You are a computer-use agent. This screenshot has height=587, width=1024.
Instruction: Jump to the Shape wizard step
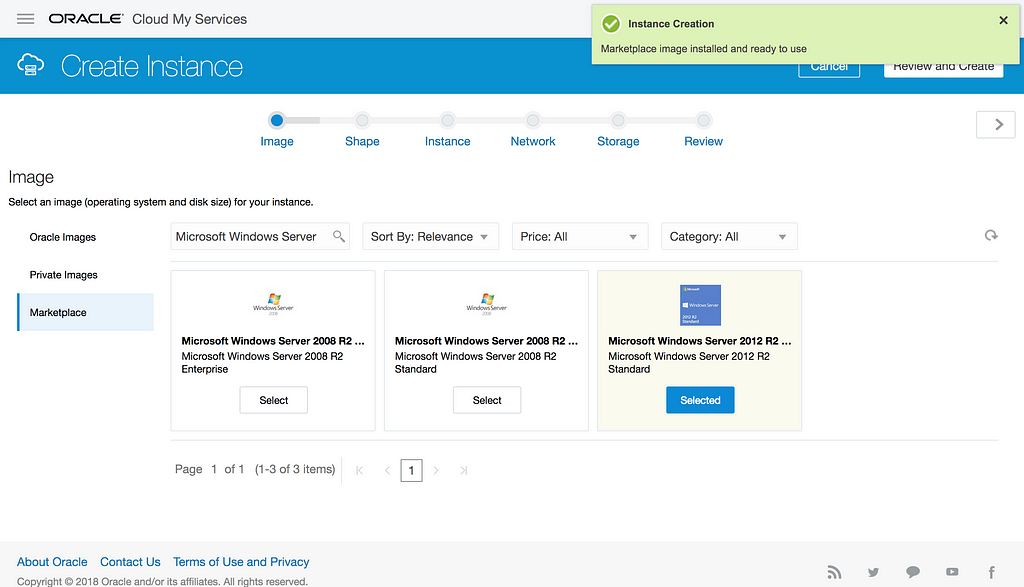tap(362, 130)
